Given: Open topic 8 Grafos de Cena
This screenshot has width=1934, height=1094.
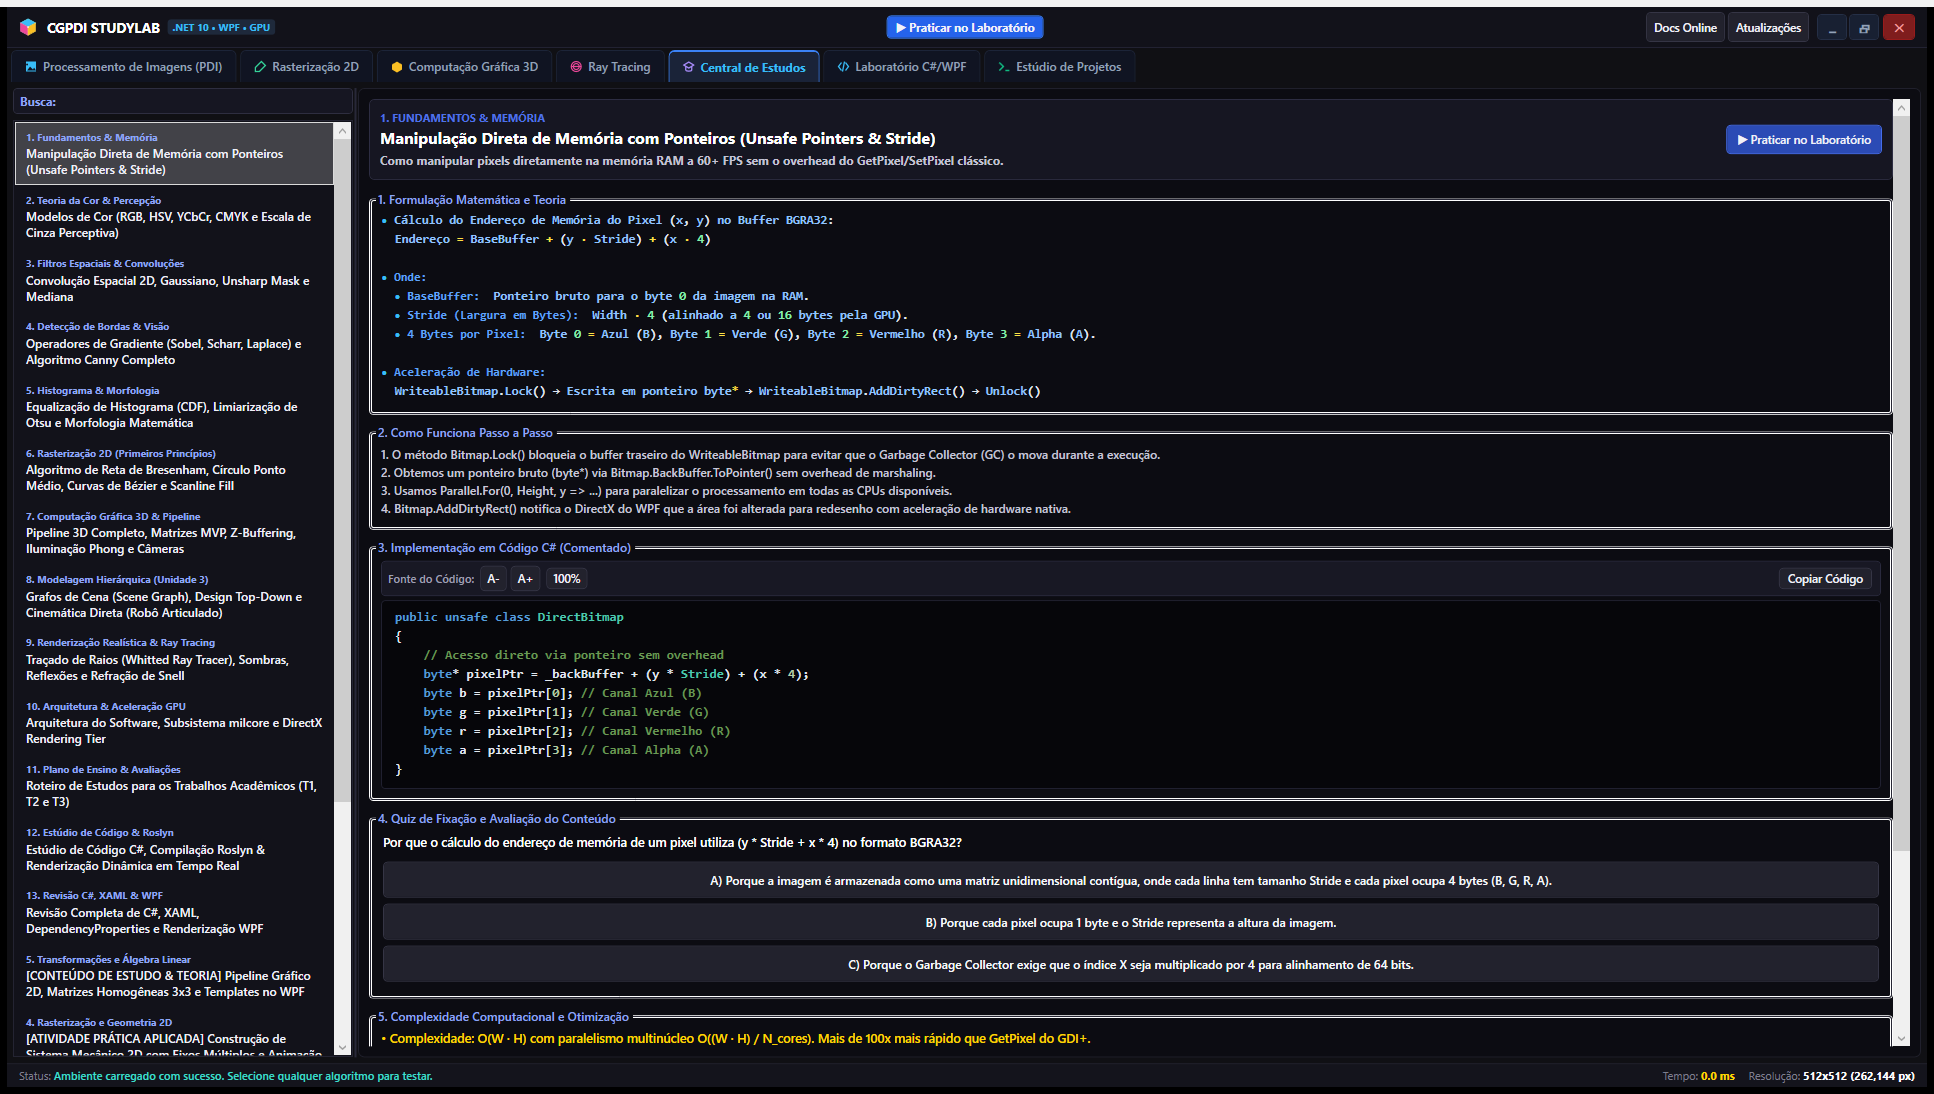Looking at the screenshot, I should coord(174,596).
